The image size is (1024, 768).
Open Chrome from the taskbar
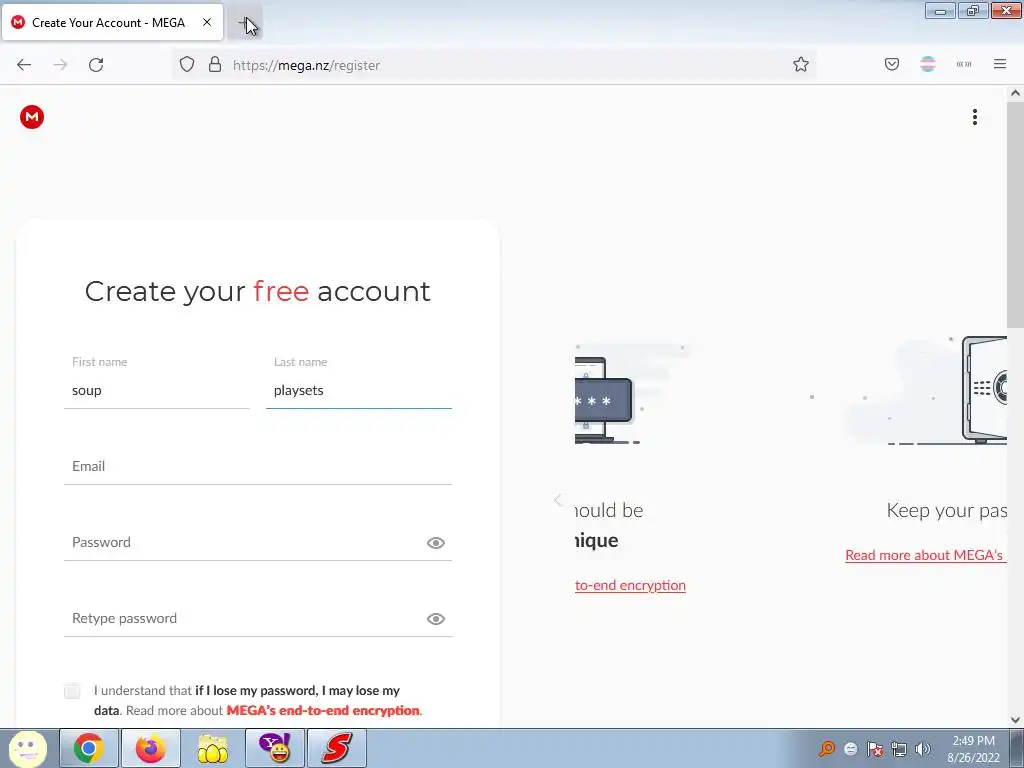click(88, 748)
